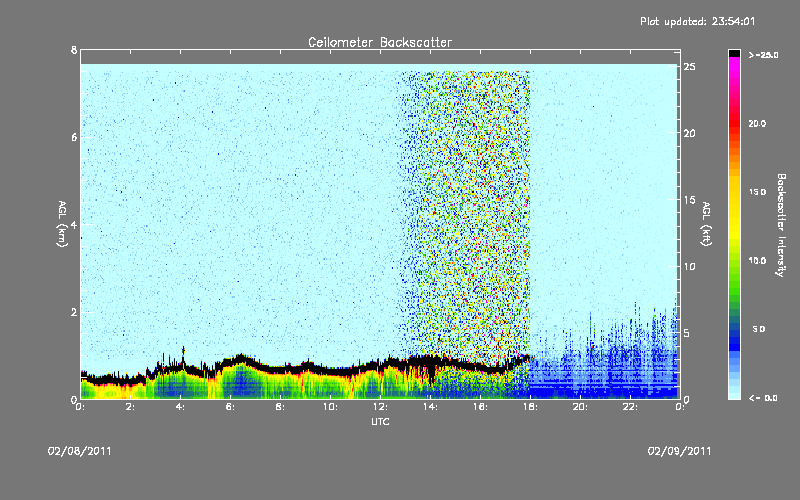This screenshot has width=800, height=500.
Task: Click the "8" tick on km axis
Action: (74, 50)
